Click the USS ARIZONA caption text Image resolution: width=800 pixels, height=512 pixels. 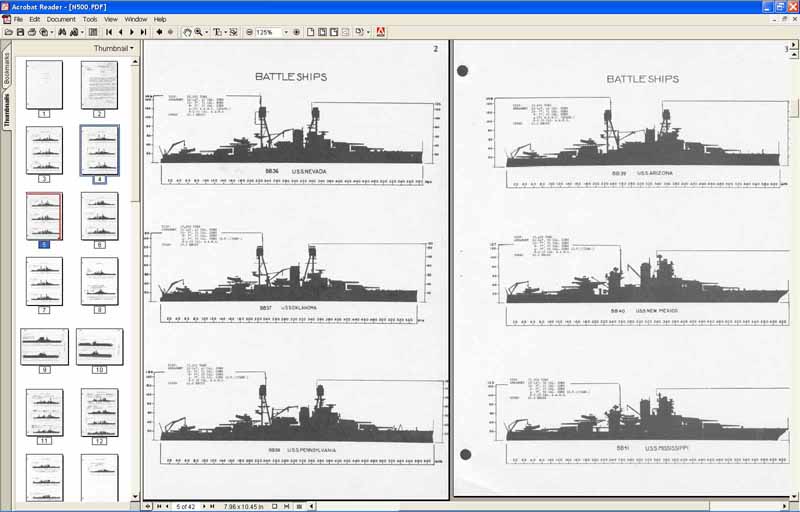point(655,173)
